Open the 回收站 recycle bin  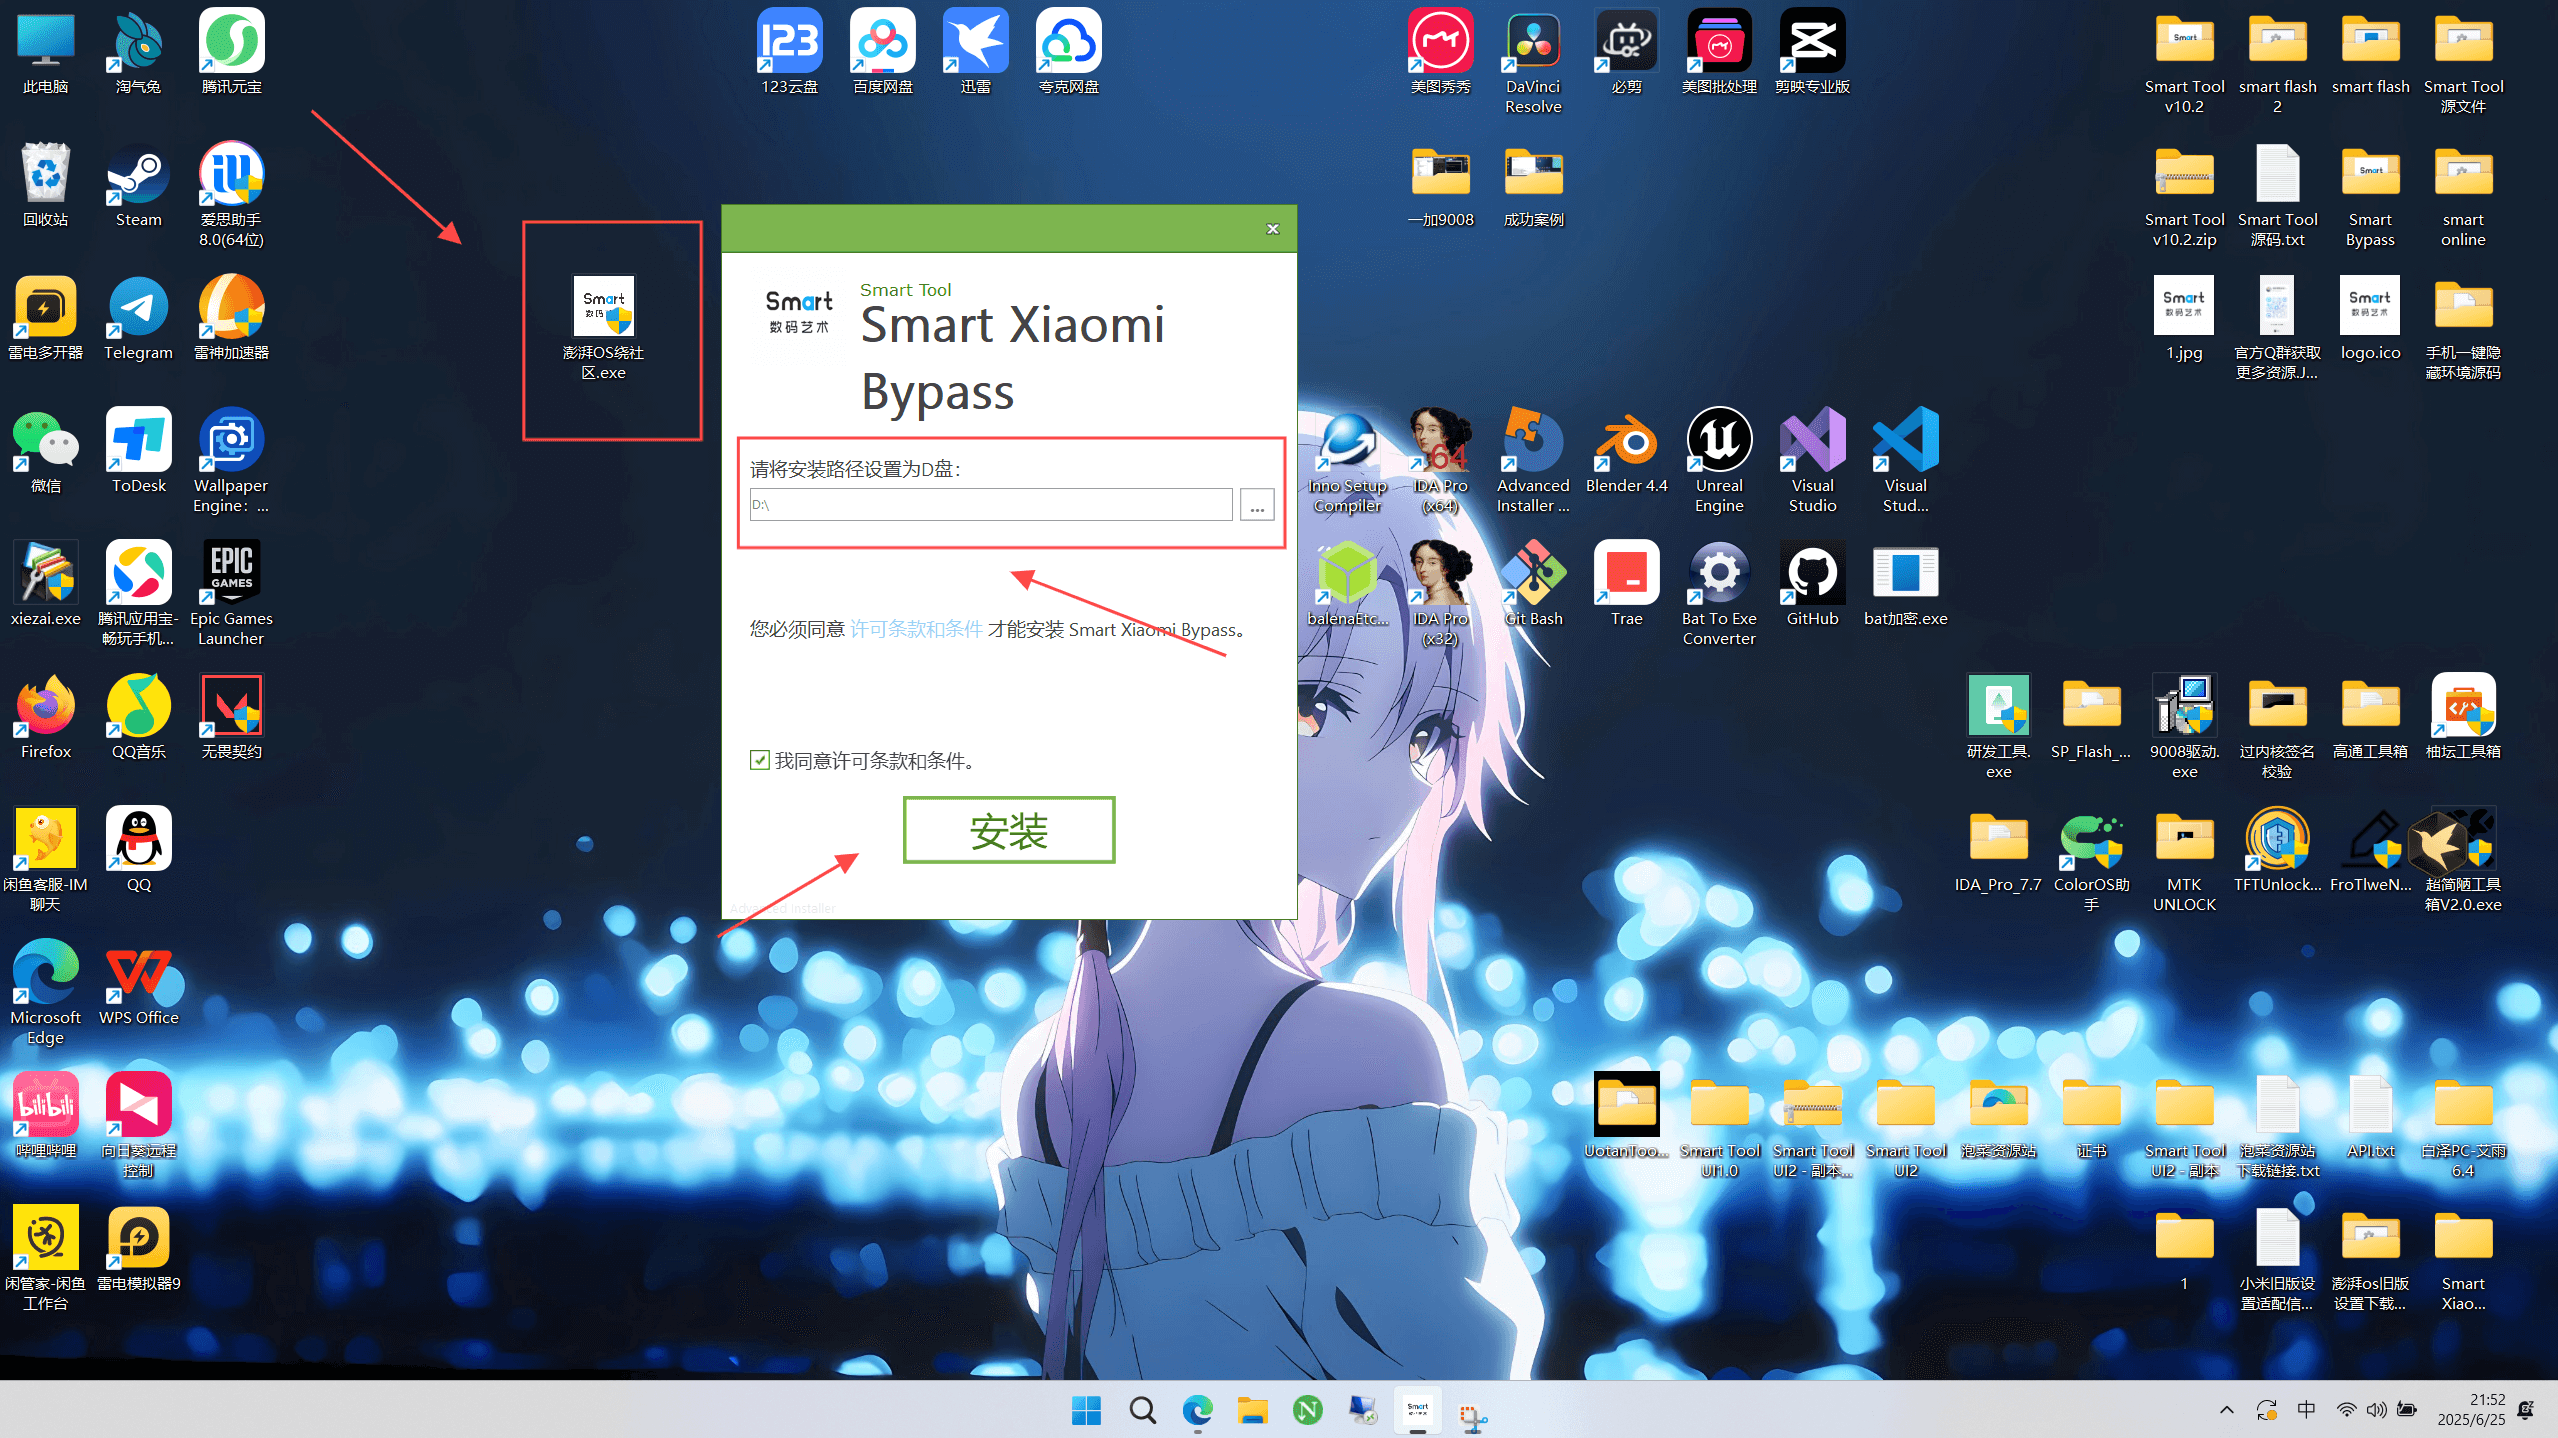(45, 187)
